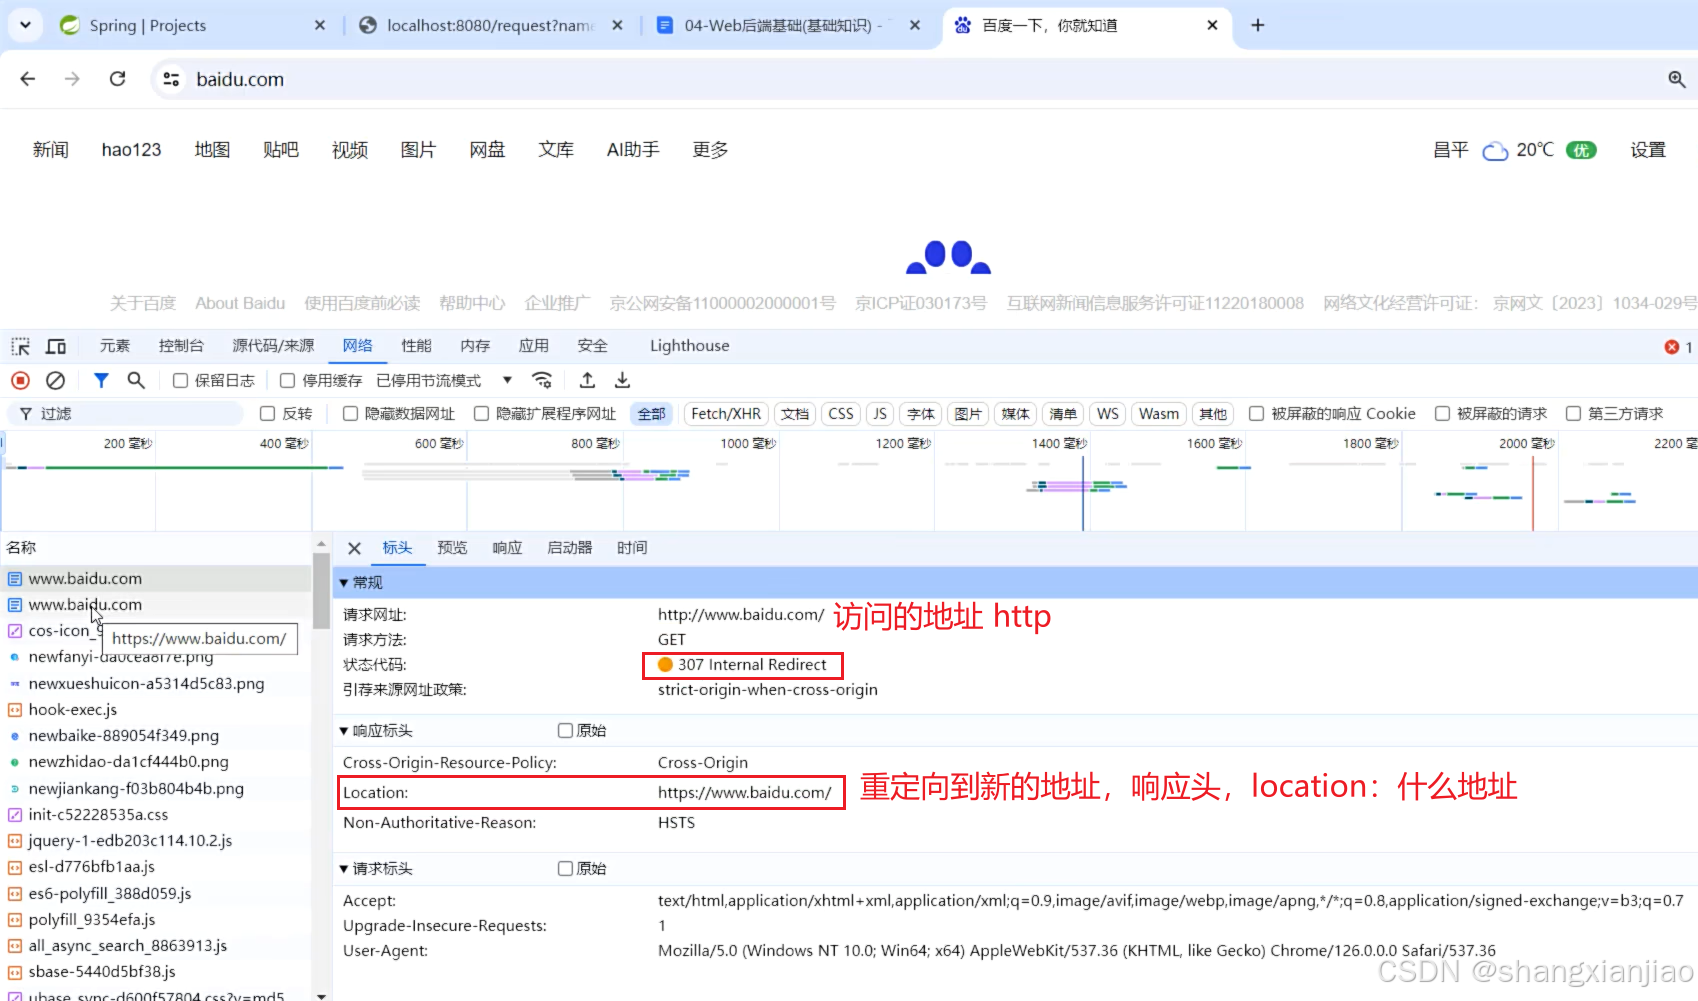Click the 更多 link on Baidu
The height and width of the screenshot is (1001, 1698).
click(x=710, y=150)
